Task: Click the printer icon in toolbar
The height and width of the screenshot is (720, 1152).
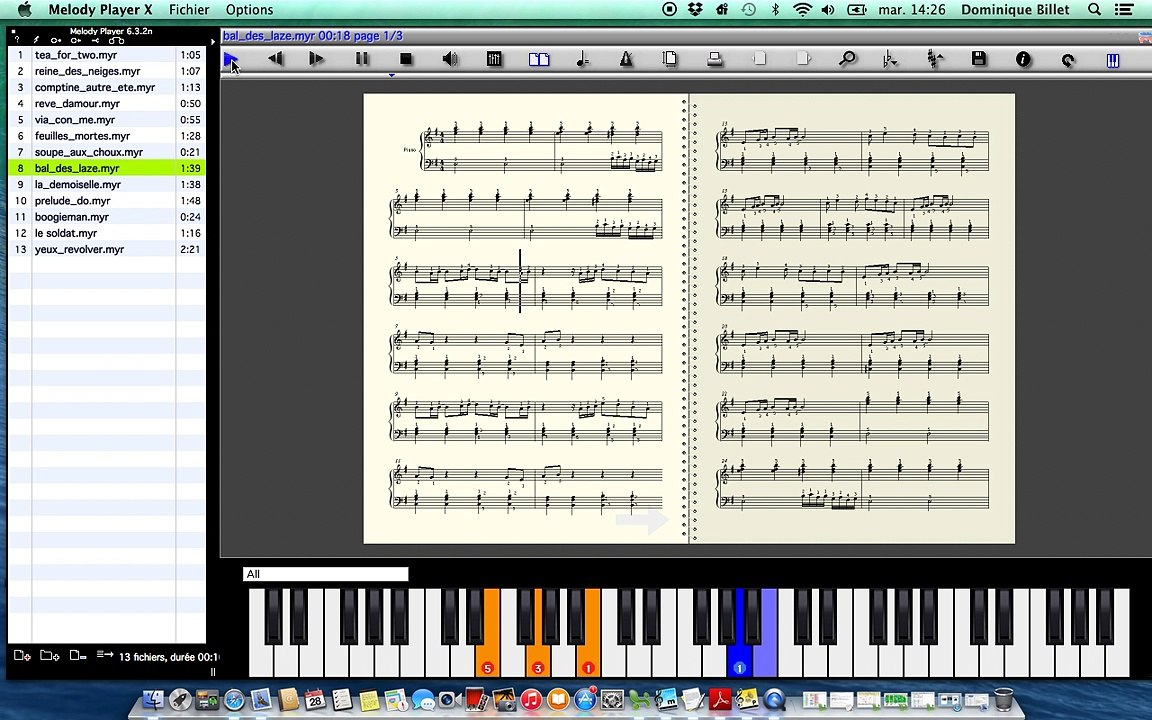Action: 715,60
